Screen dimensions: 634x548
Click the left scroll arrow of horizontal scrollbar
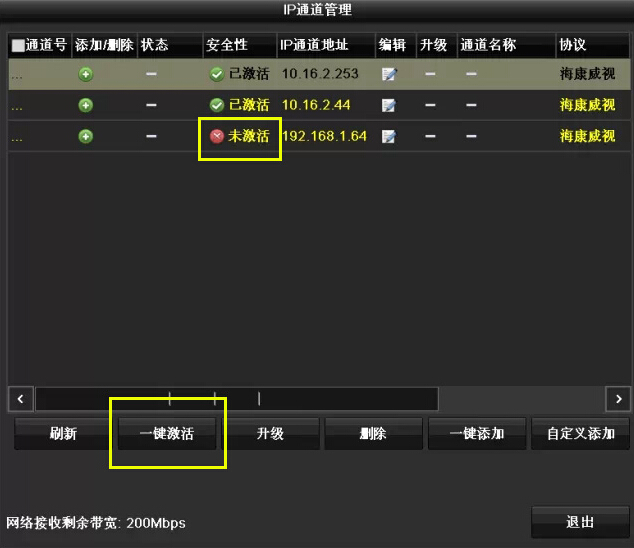(x=20, y=399)
